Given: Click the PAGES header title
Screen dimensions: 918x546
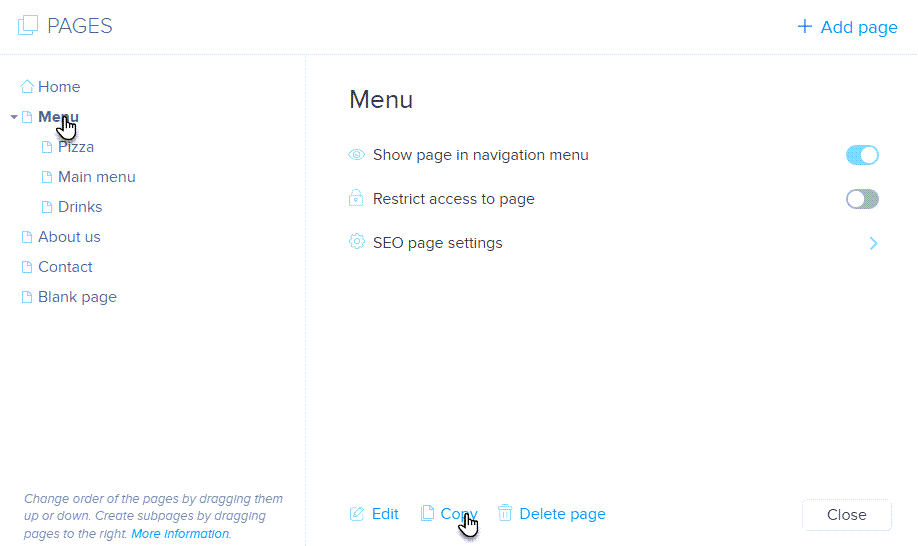Looking at the screenshot, I should coord(80,26).
